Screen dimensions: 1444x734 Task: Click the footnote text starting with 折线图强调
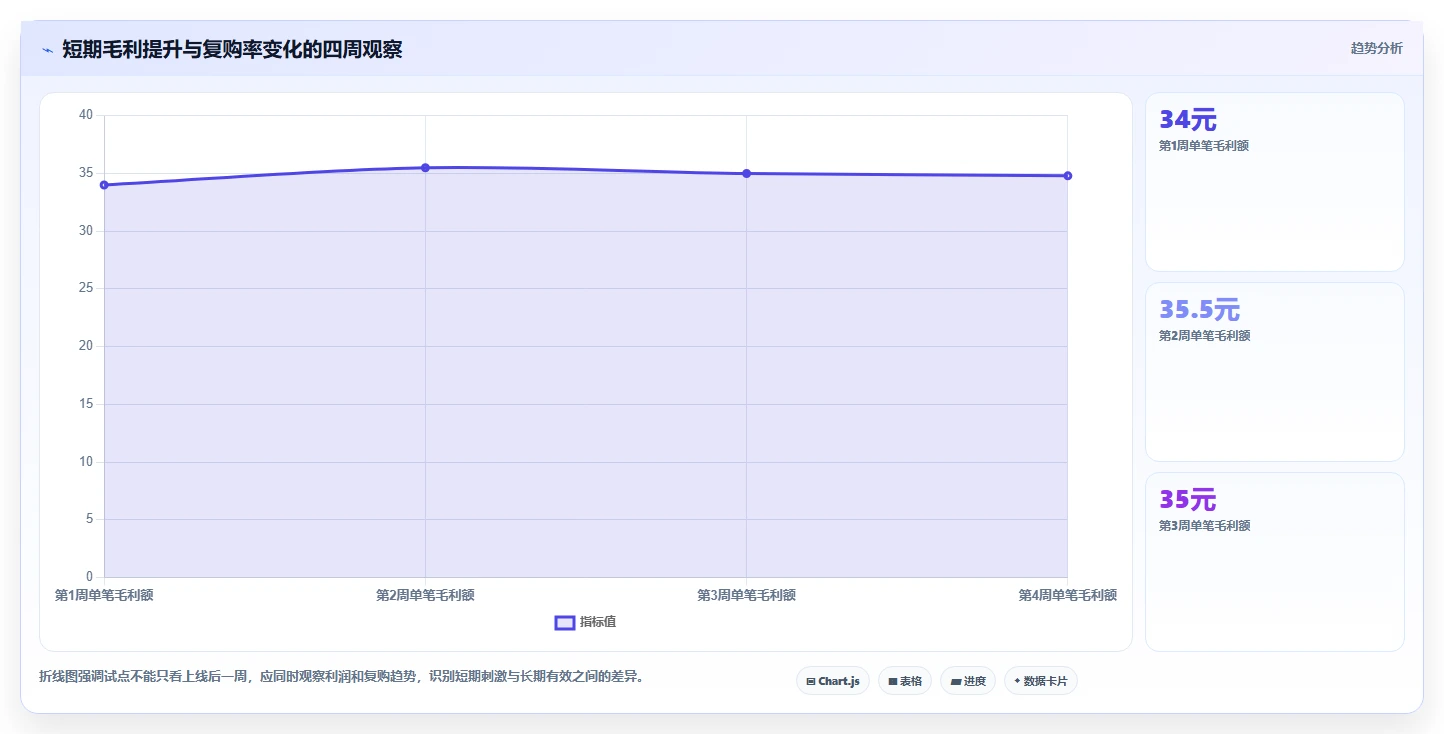pyautogui.click(x=344, y=677)
